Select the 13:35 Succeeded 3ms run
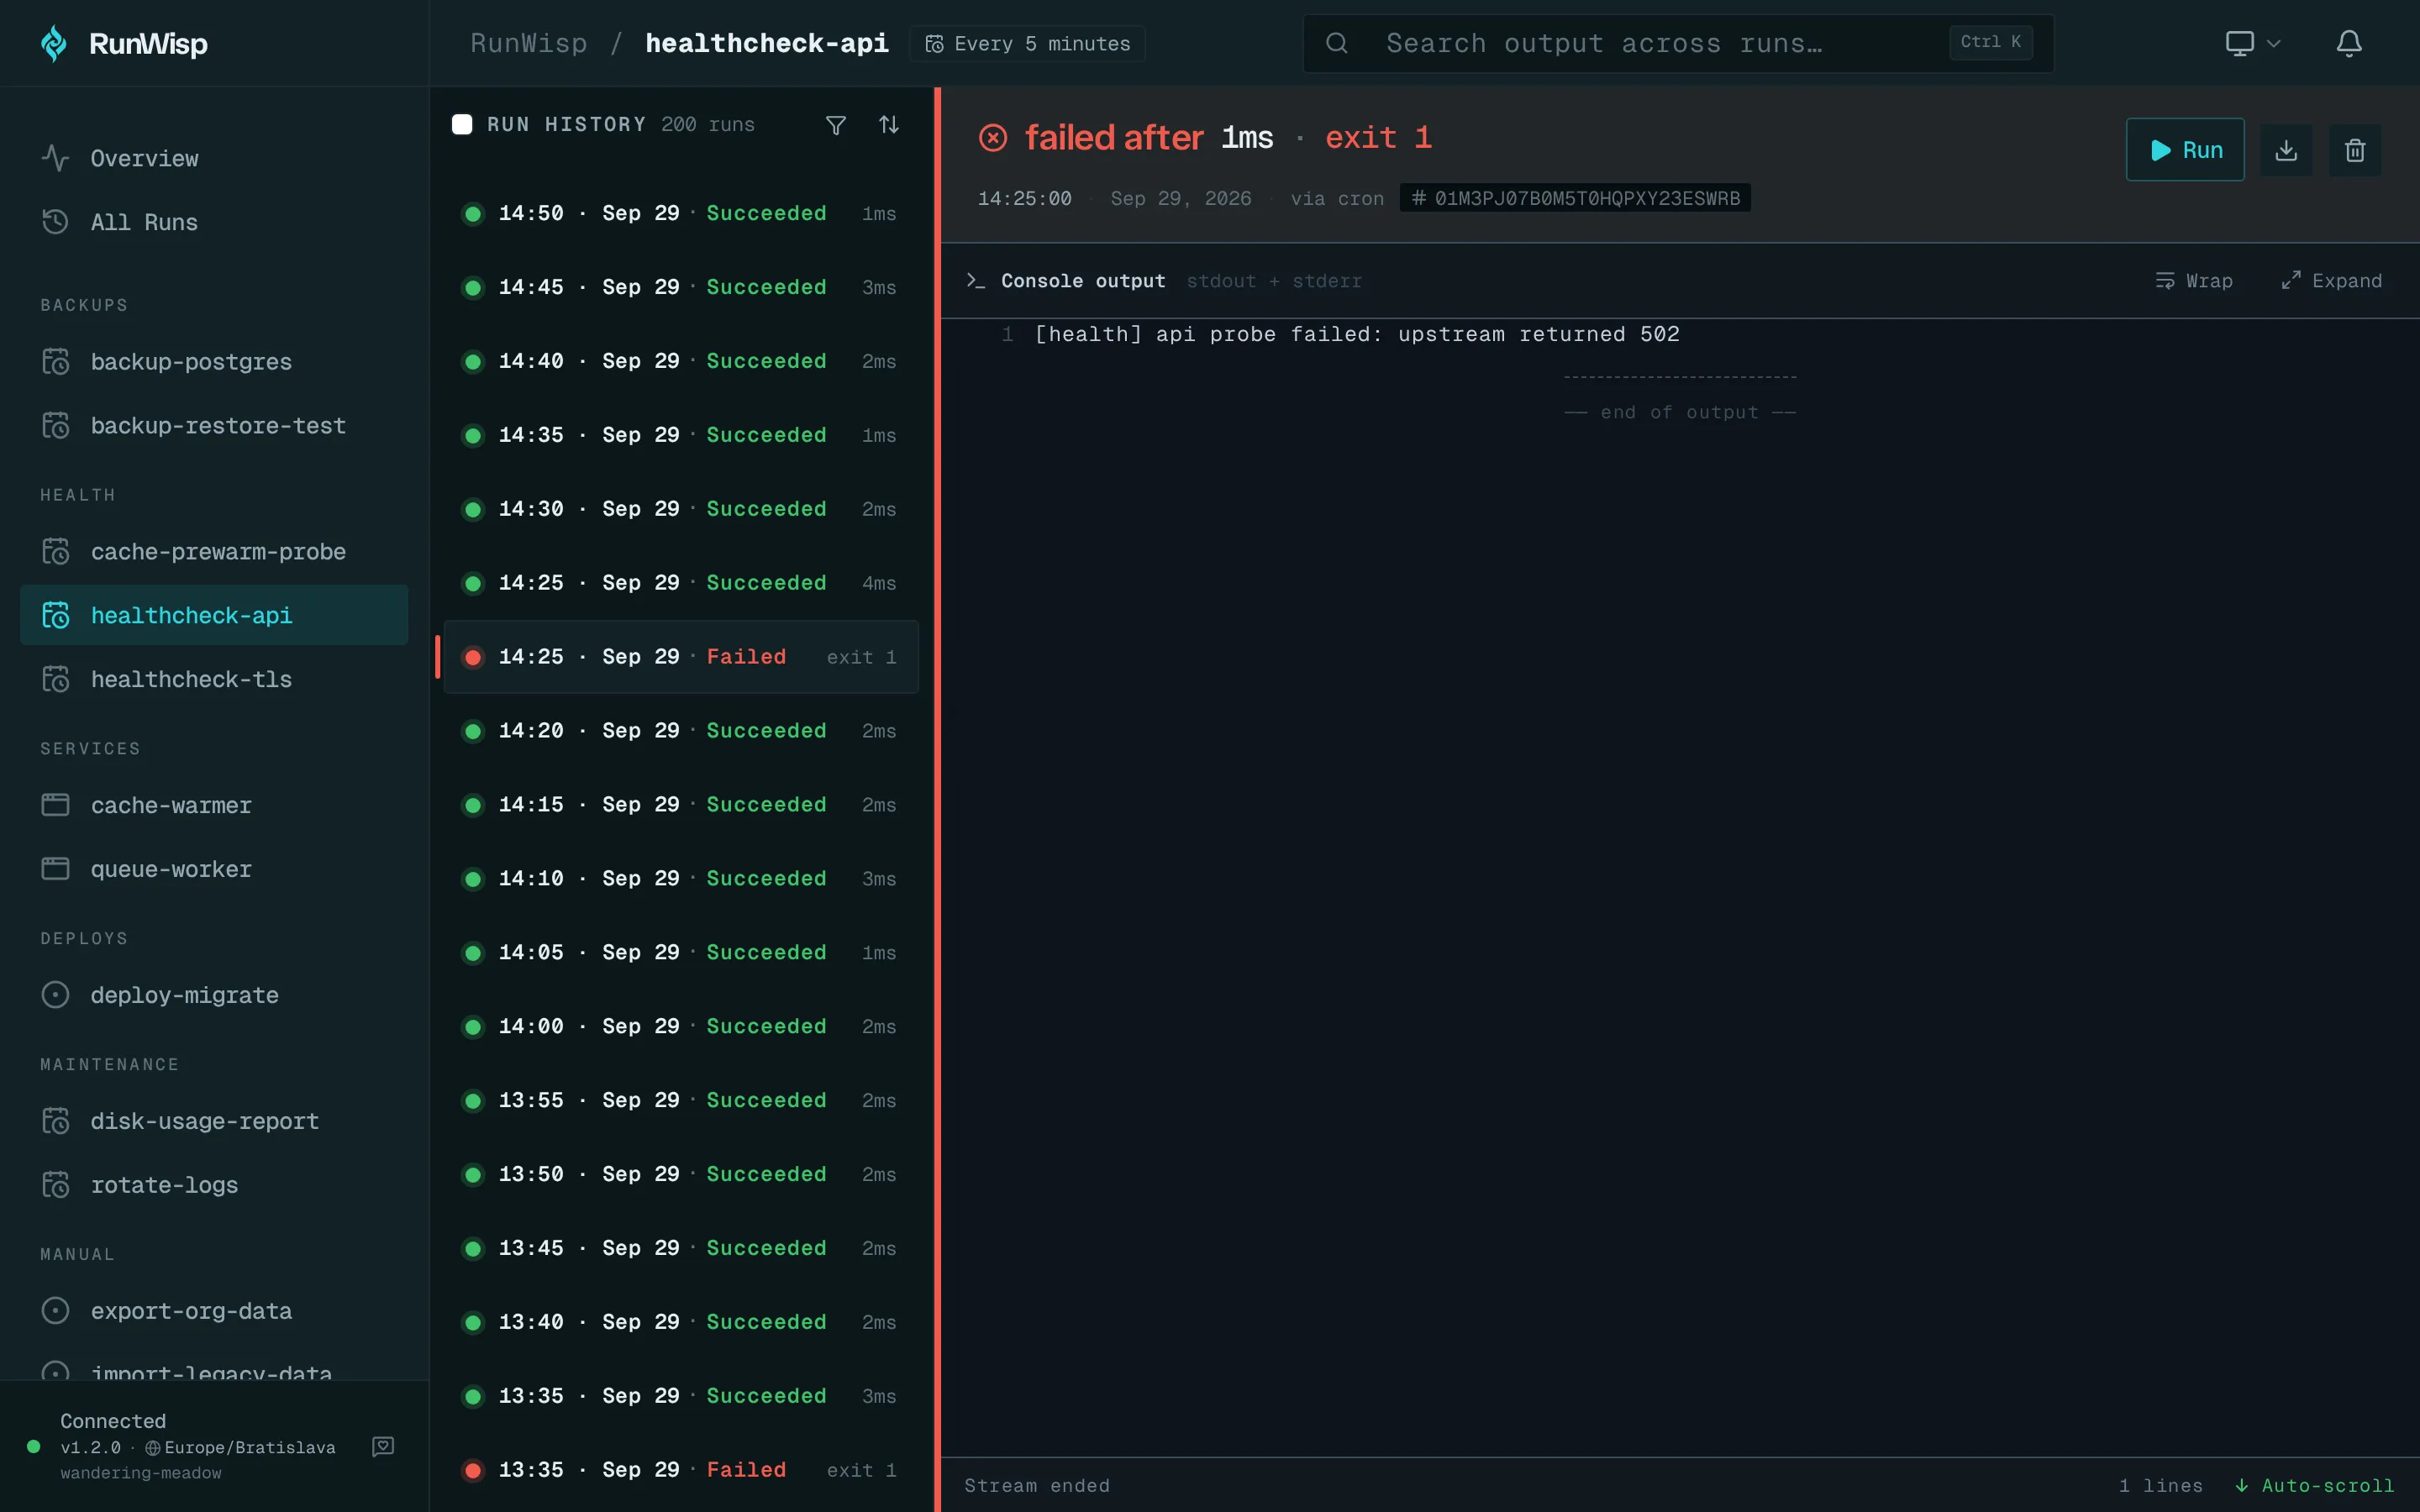Image resolution: width=2420 pixels, height=1512 pixels. click(x=681, y=1396)
